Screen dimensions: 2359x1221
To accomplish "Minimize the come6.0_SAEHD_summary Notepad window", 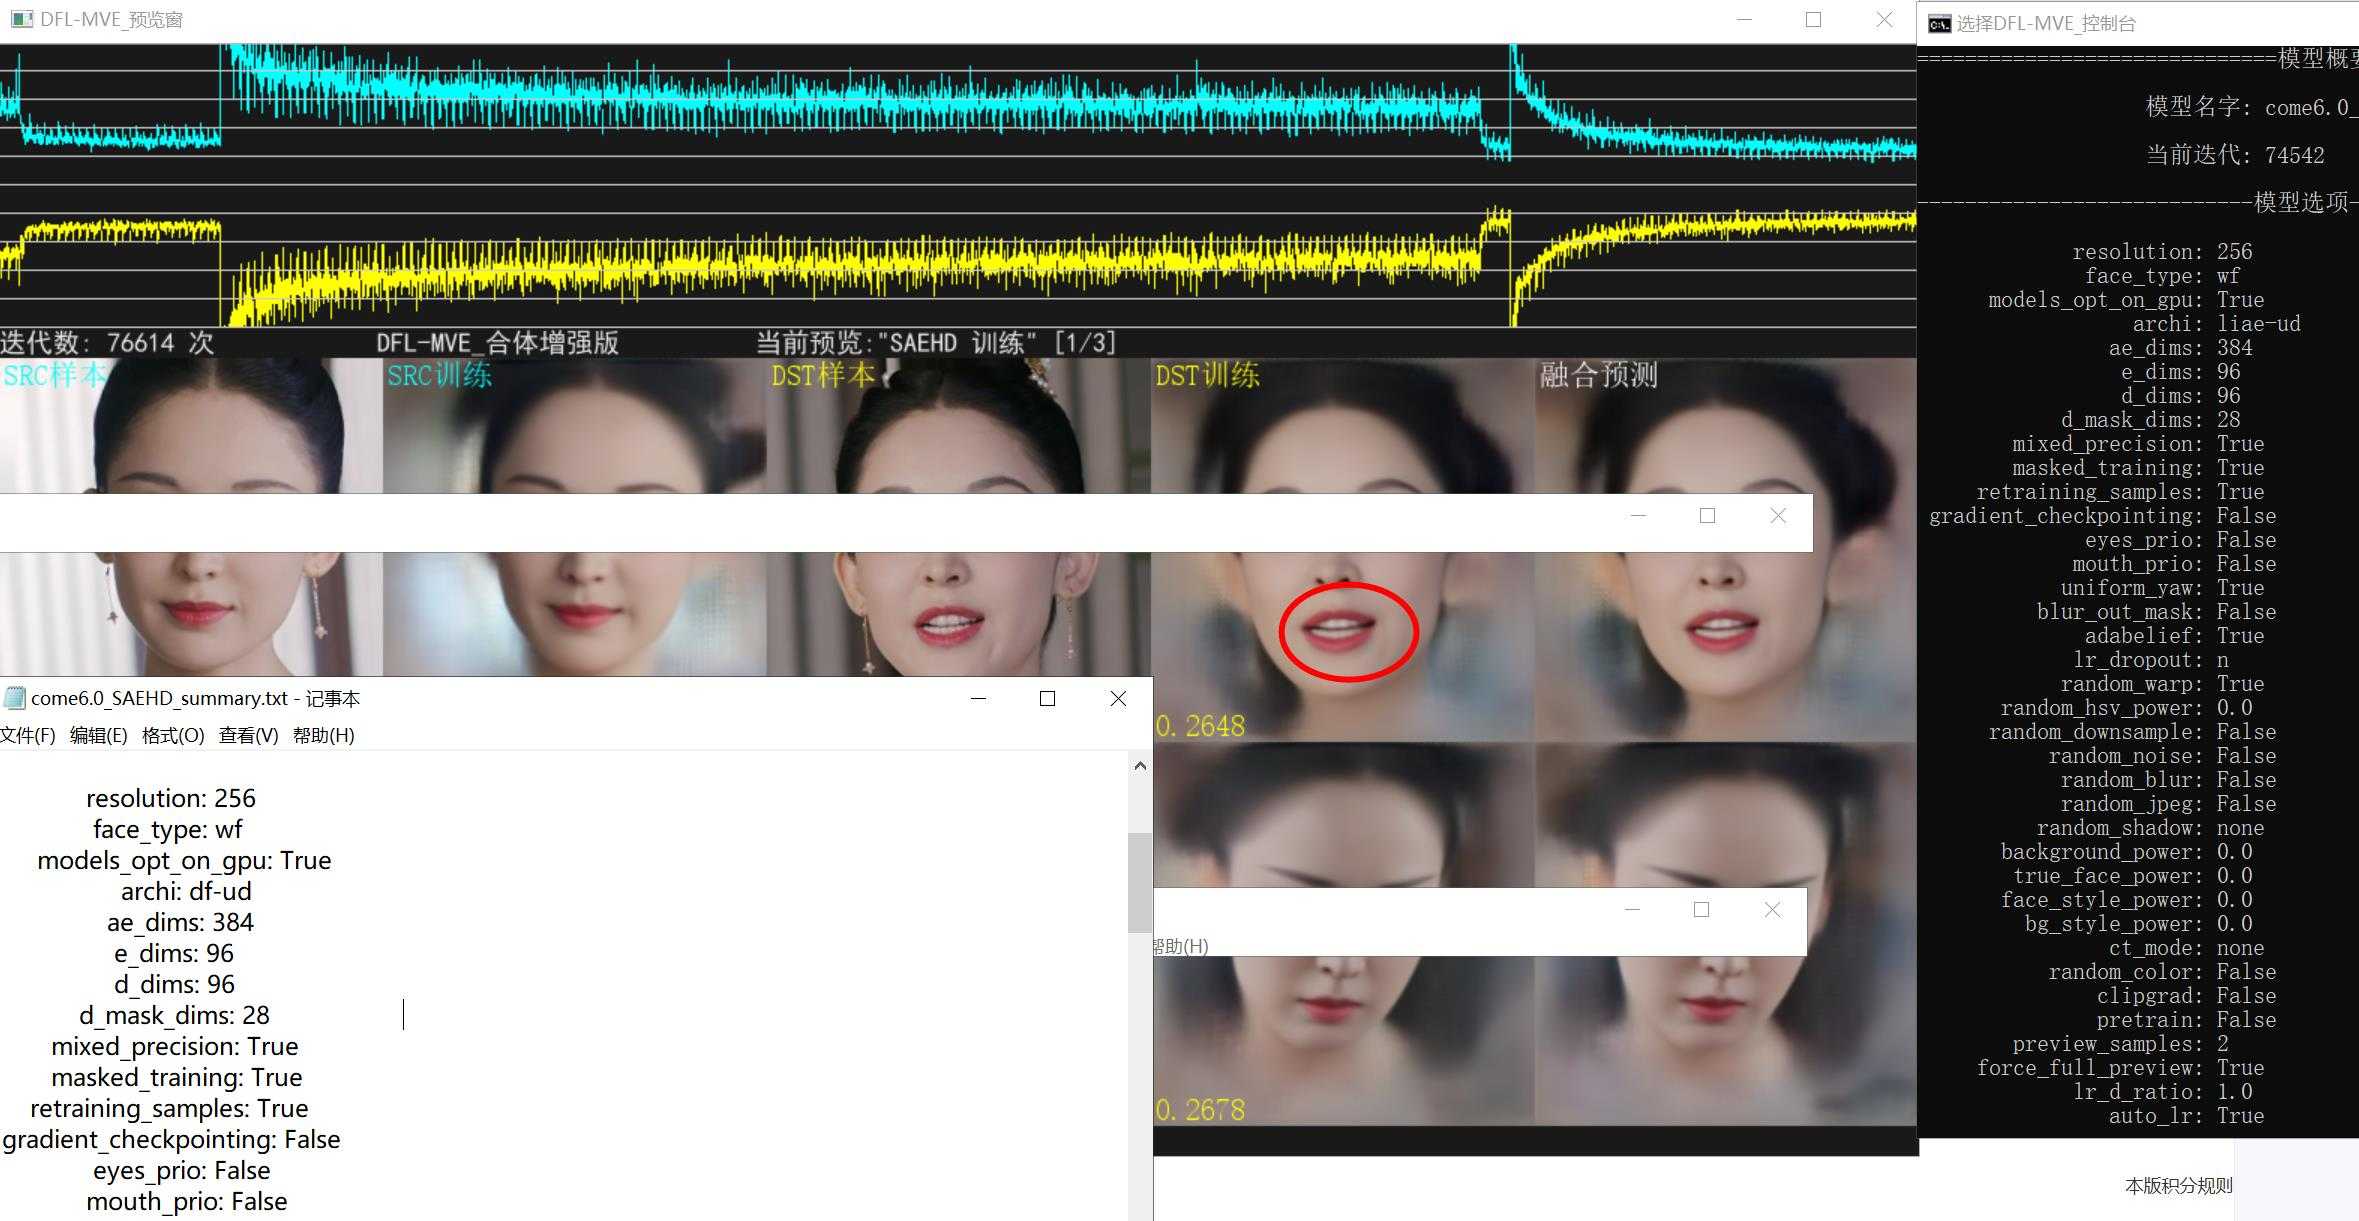I will pyautogui.click(x=978, y=699).
